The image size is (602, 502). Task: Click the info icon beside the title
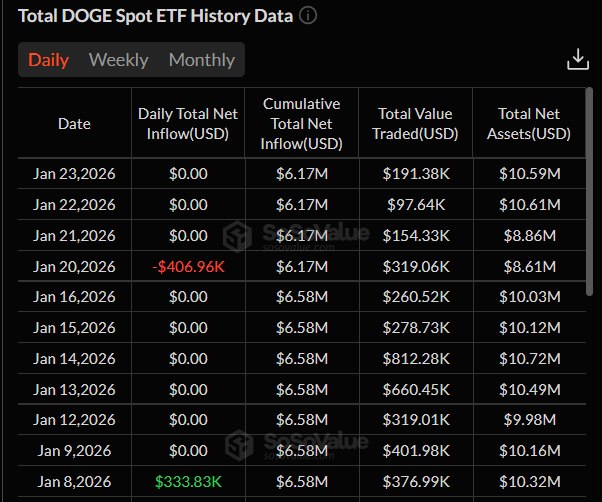tap(308, 16)
